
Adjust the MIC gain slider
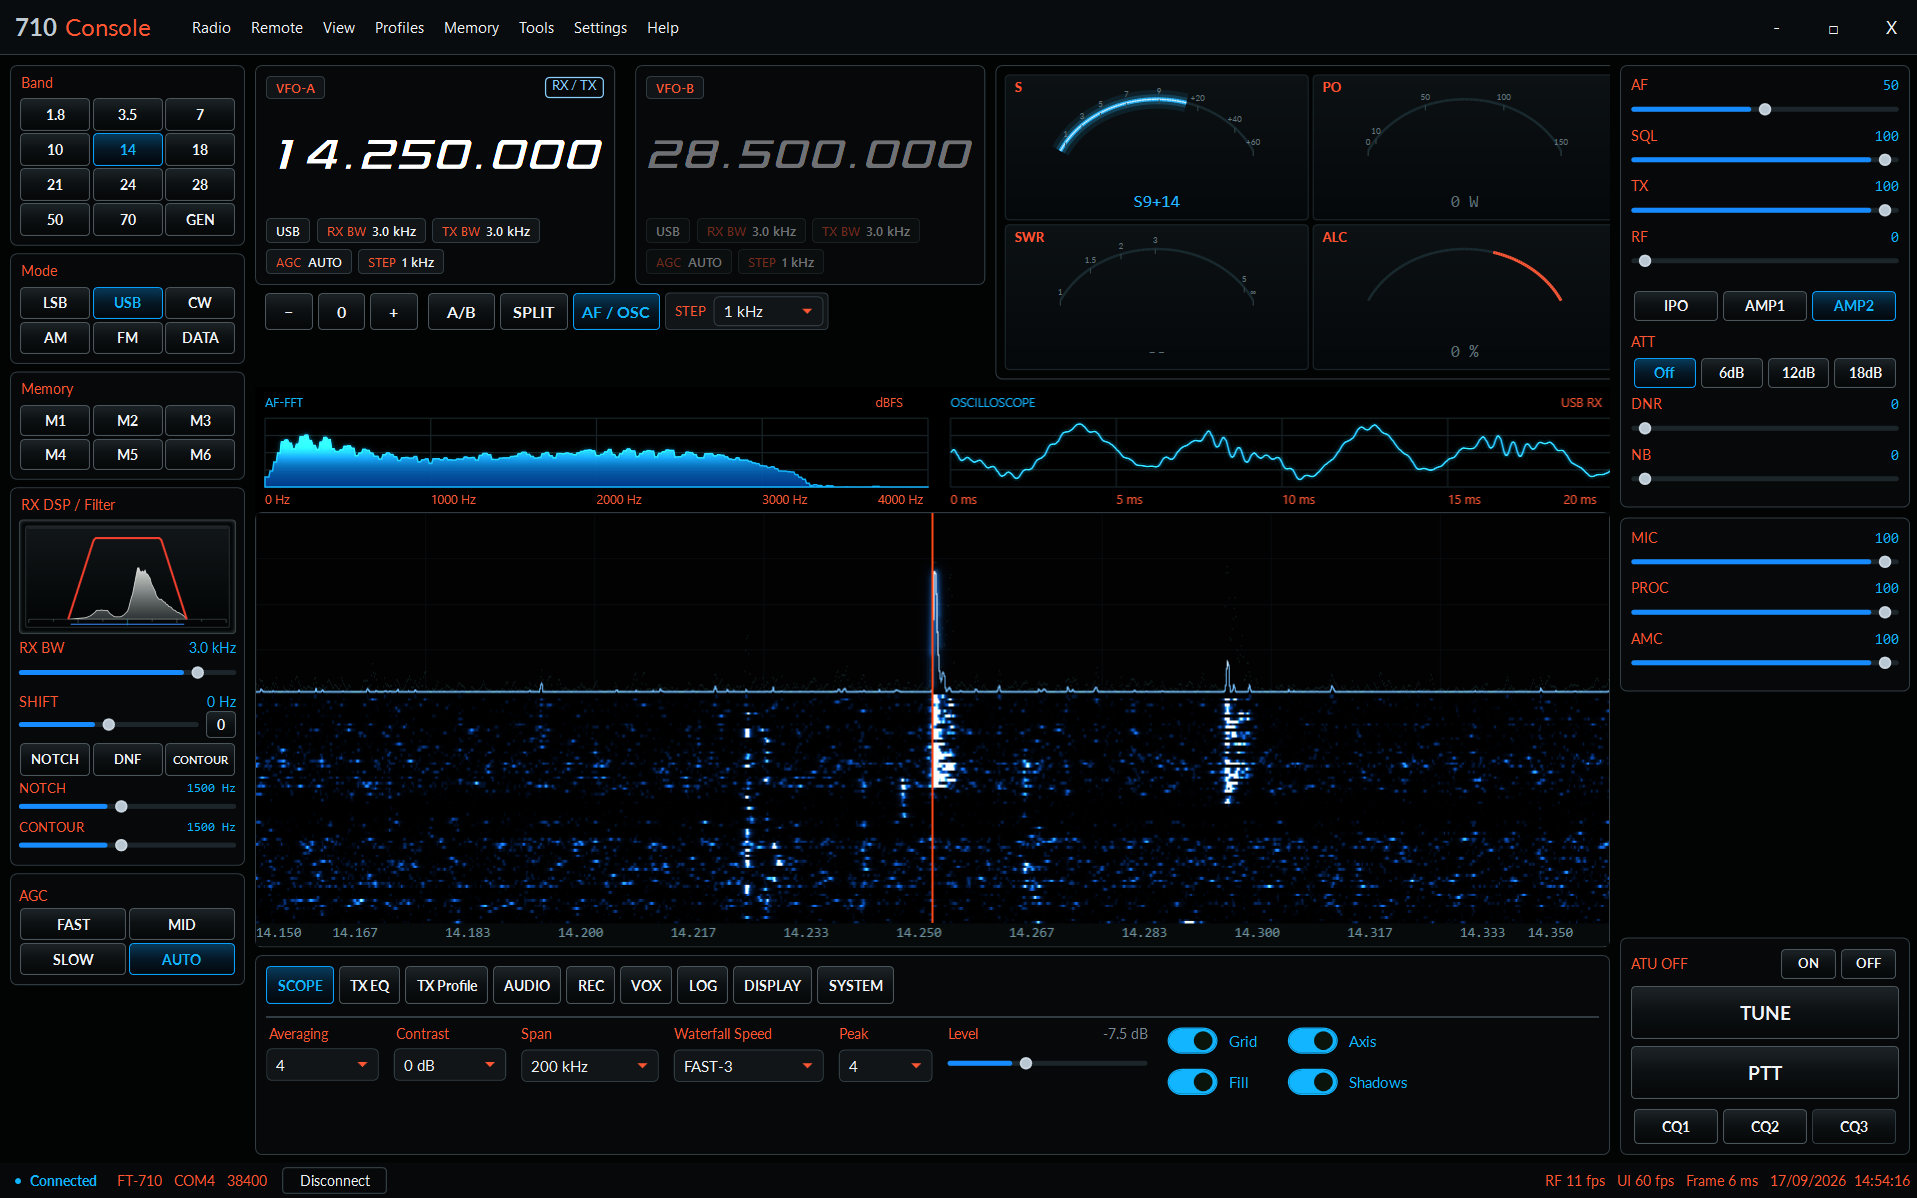click(1765, 562)
